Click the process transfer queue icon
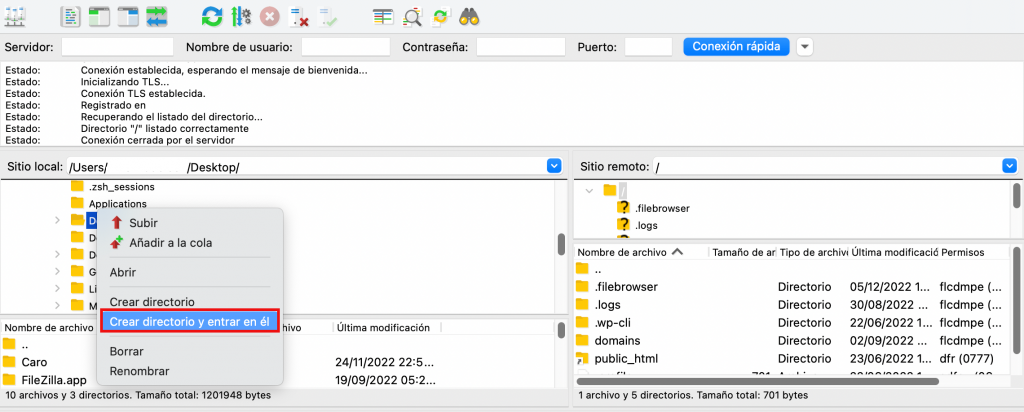The width and height of the screenshot is (1024, 412). tap(241, 16)
